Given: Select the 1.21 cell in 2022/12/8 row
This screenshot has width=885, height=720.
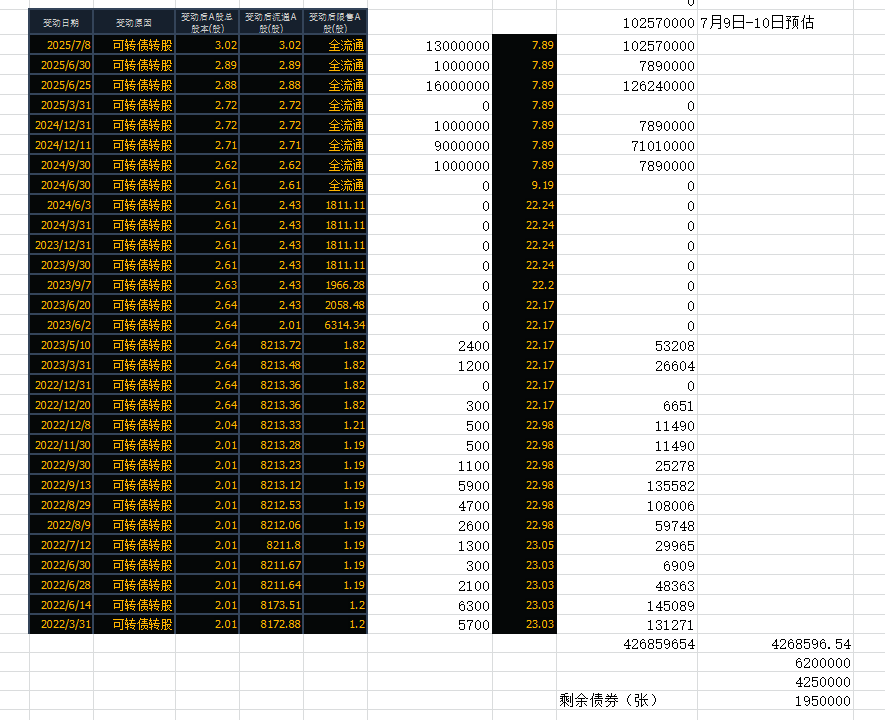Looking at the screenshot, I should [335, 425].
